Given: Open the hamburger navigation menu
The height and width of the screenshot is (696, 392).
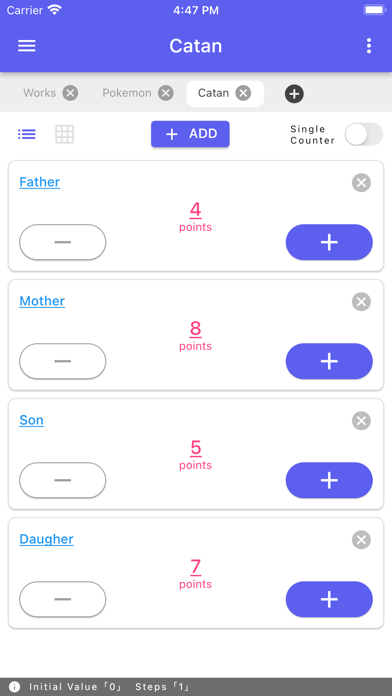Looking at the screenshot, I should 27,46.
